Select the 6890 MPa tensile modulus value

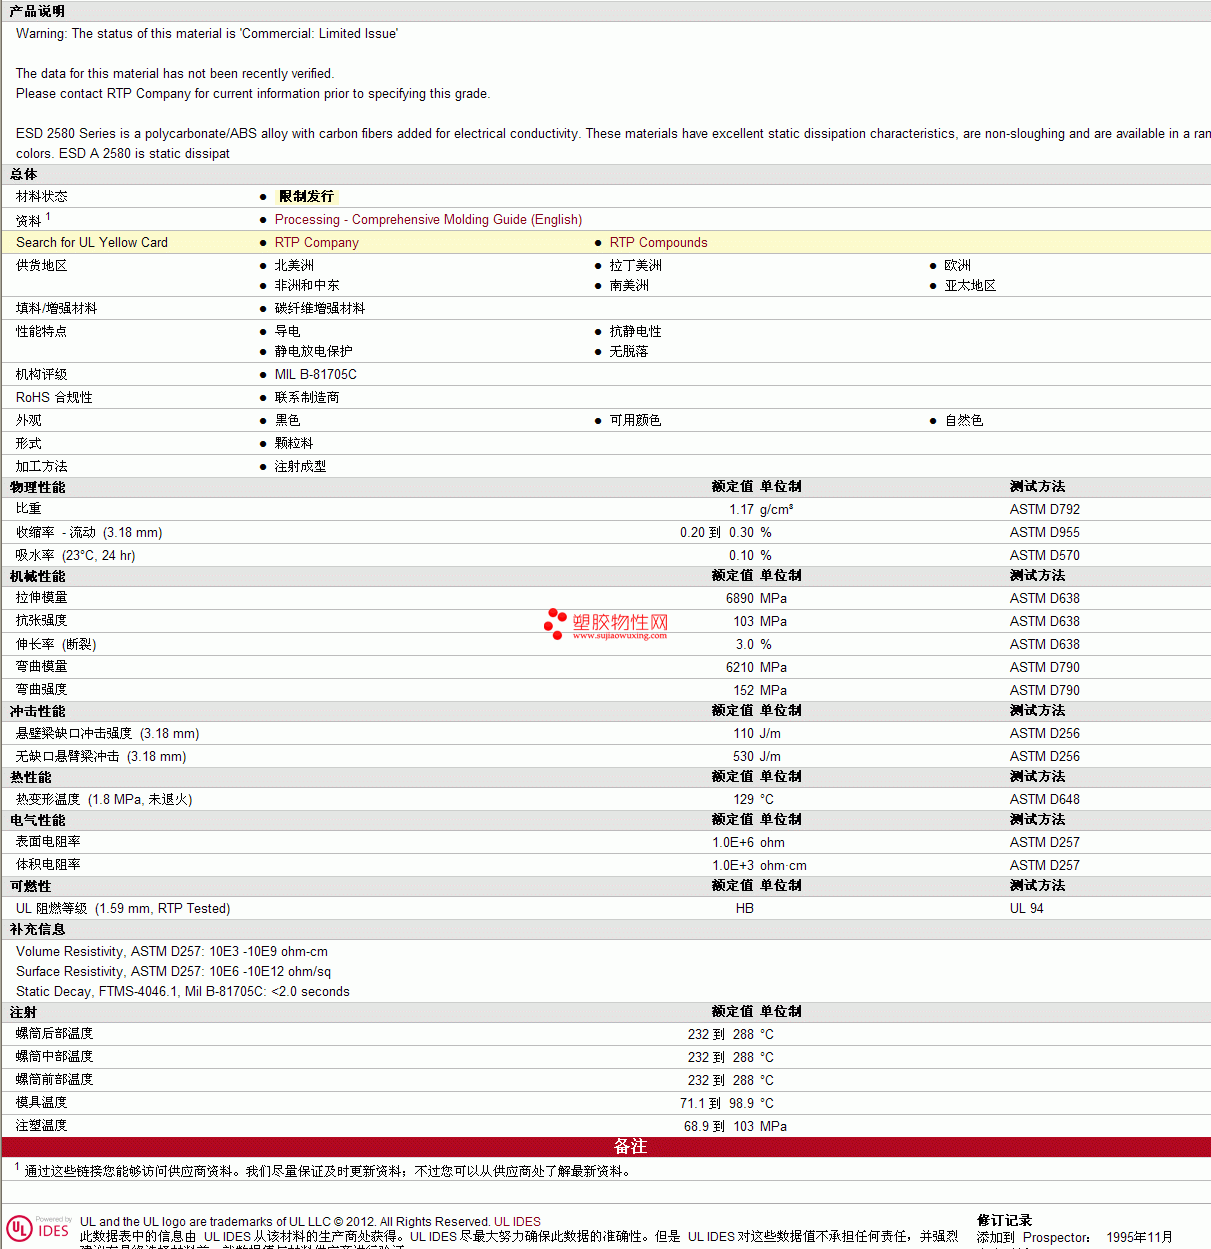click(756, 599)
